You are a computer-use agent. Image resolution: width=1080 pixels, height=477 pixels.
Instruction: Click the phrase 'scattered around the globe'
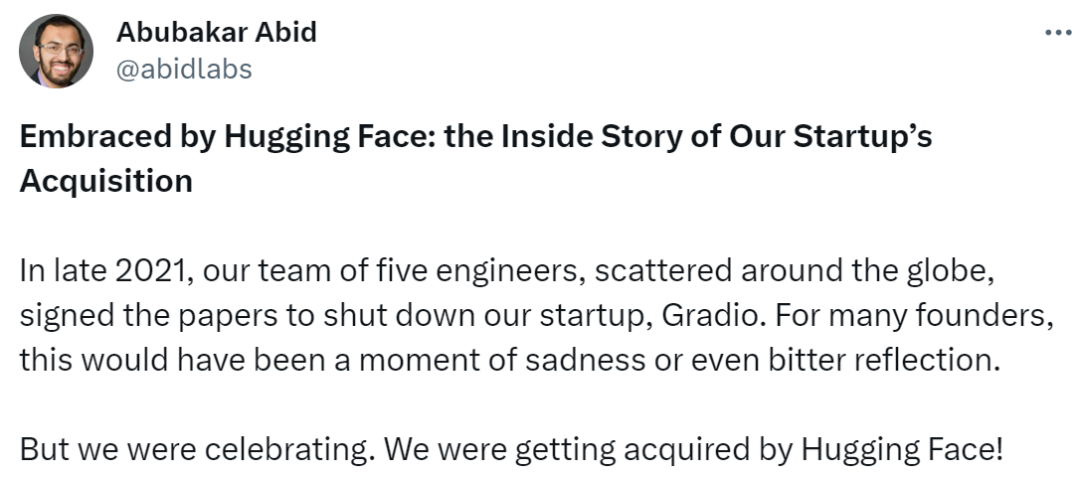pyautogui.click(x=795, y=271)
